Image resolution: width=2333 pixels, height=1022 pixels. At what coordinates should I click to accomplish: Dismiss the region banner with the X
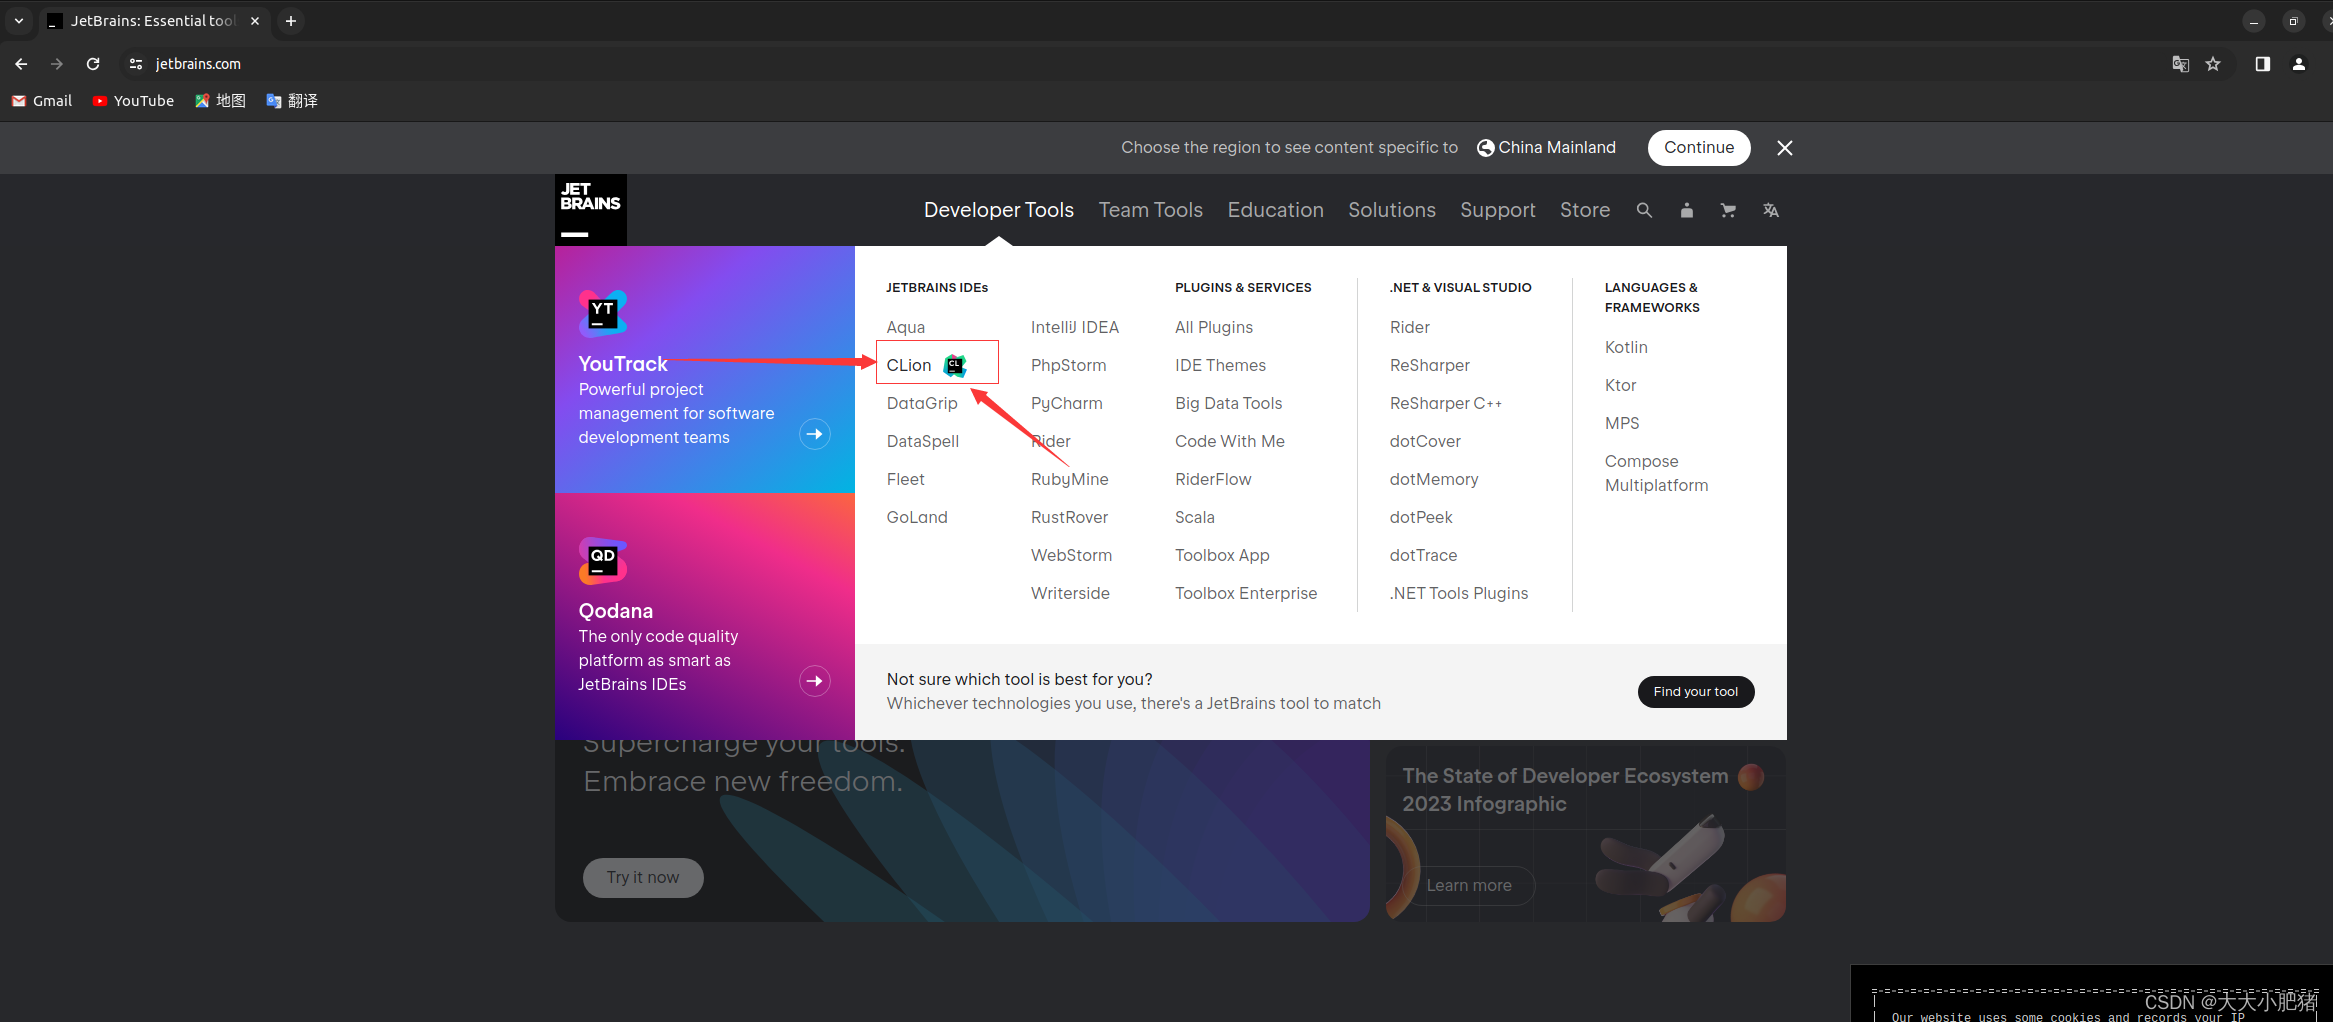click(x=1785, y=148)
